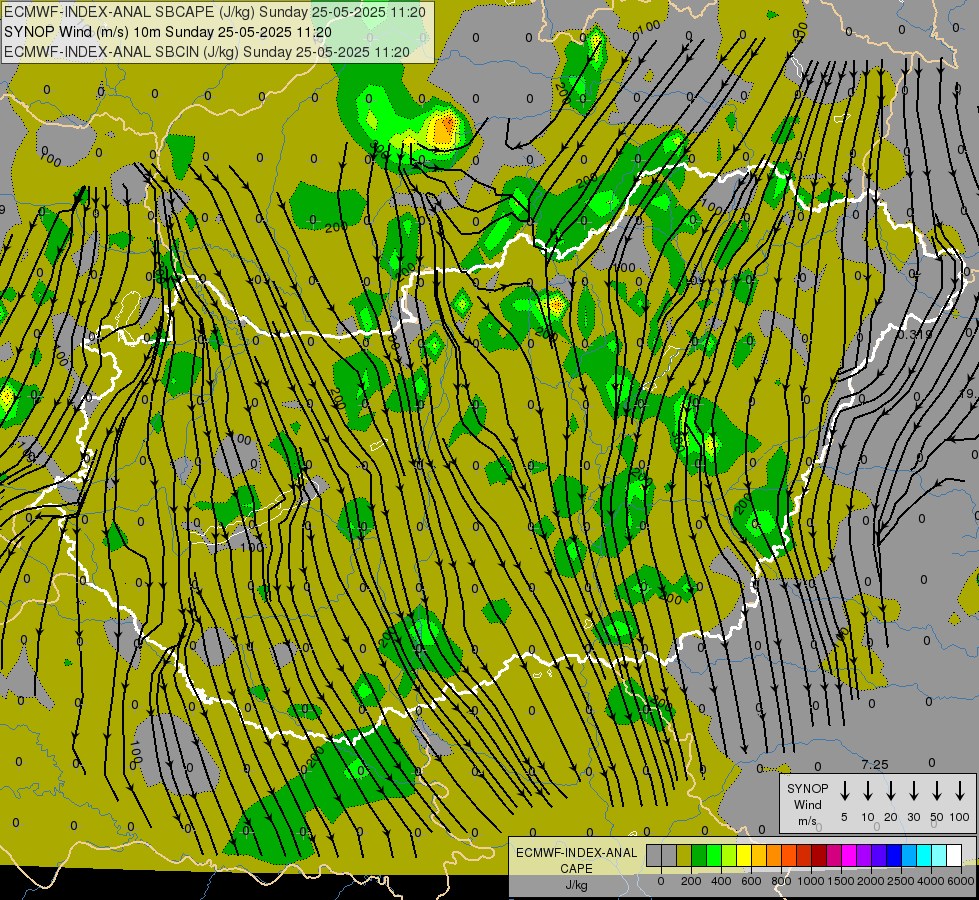
Task: Click the 600 tick label on CAPE scale
Action: pos(751,881)
